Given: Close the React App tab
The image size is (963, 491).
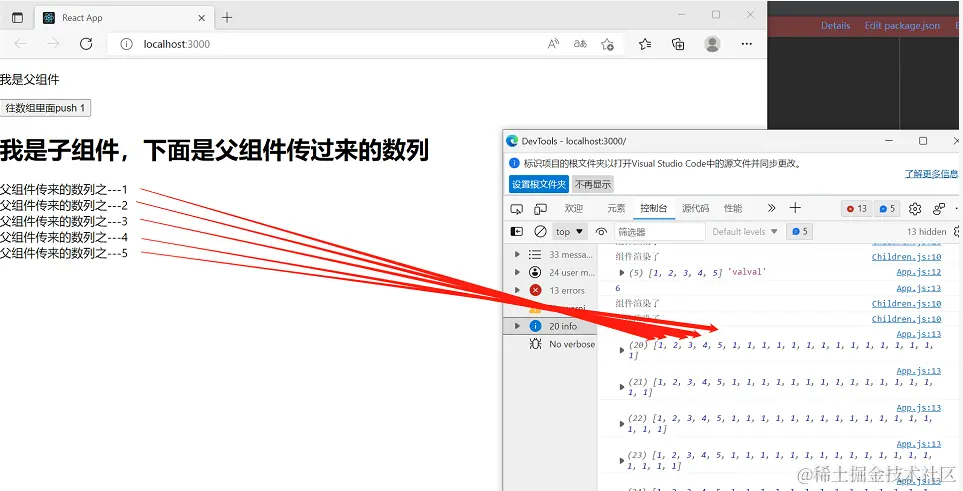Looking at the screenshot, I should click(201, 18).
